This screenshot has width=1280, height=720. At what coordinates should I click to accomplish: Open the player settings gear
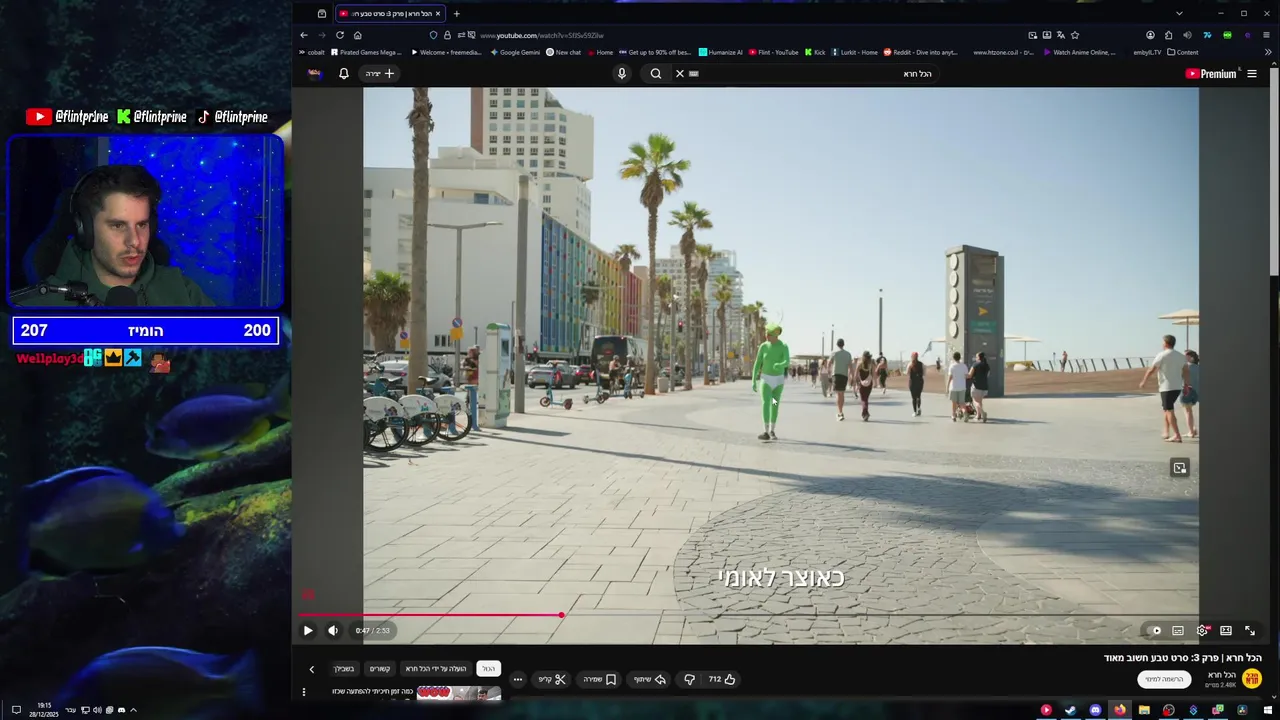(1202, 630)
